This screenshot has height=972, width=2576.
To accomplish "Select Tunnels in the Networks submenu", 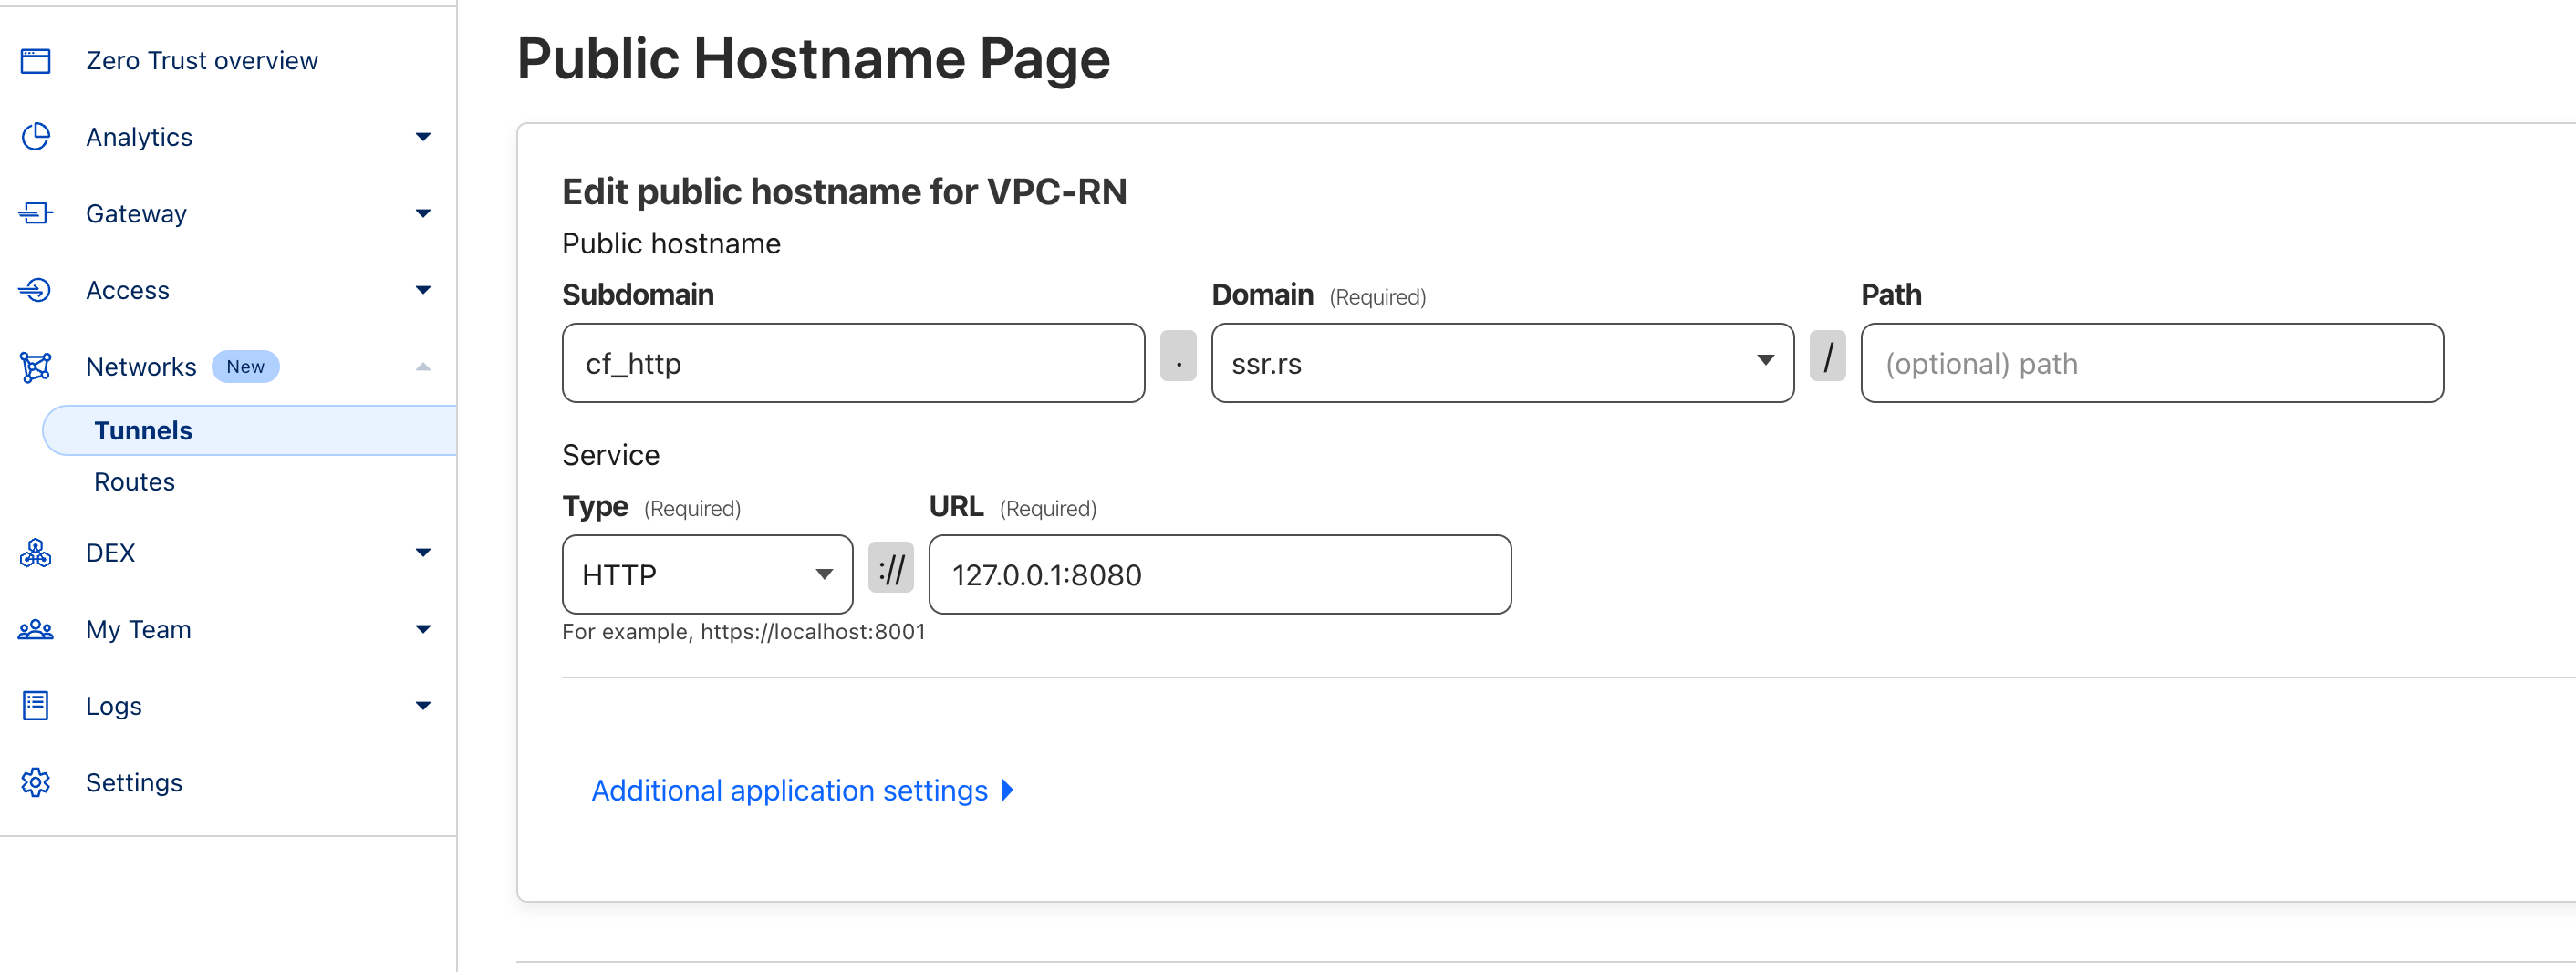I will pyautogui.click(x=144, y=431).
